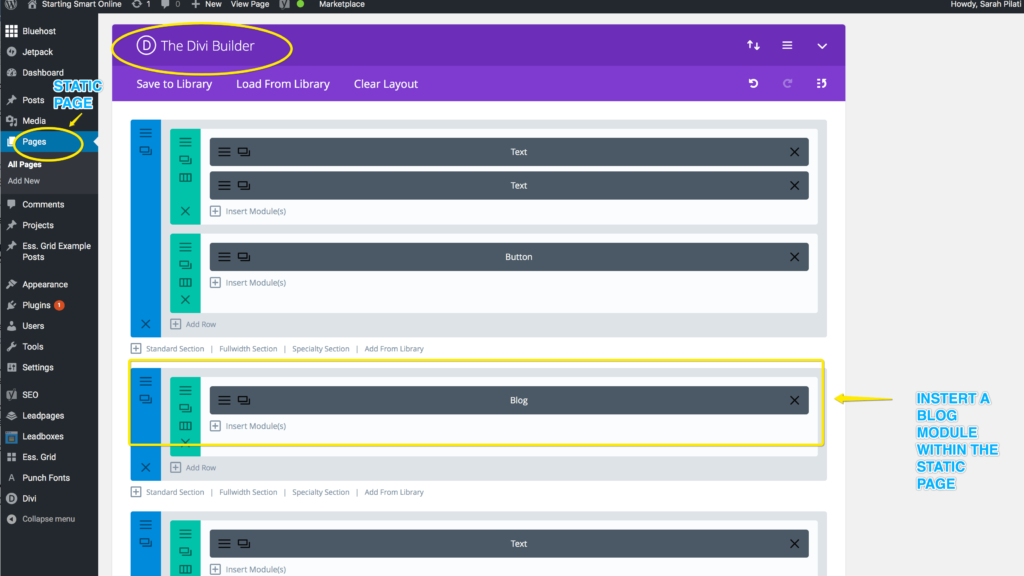
Task: Clone the first Text module
Action: pyautogui.click(x=244, y=152)
